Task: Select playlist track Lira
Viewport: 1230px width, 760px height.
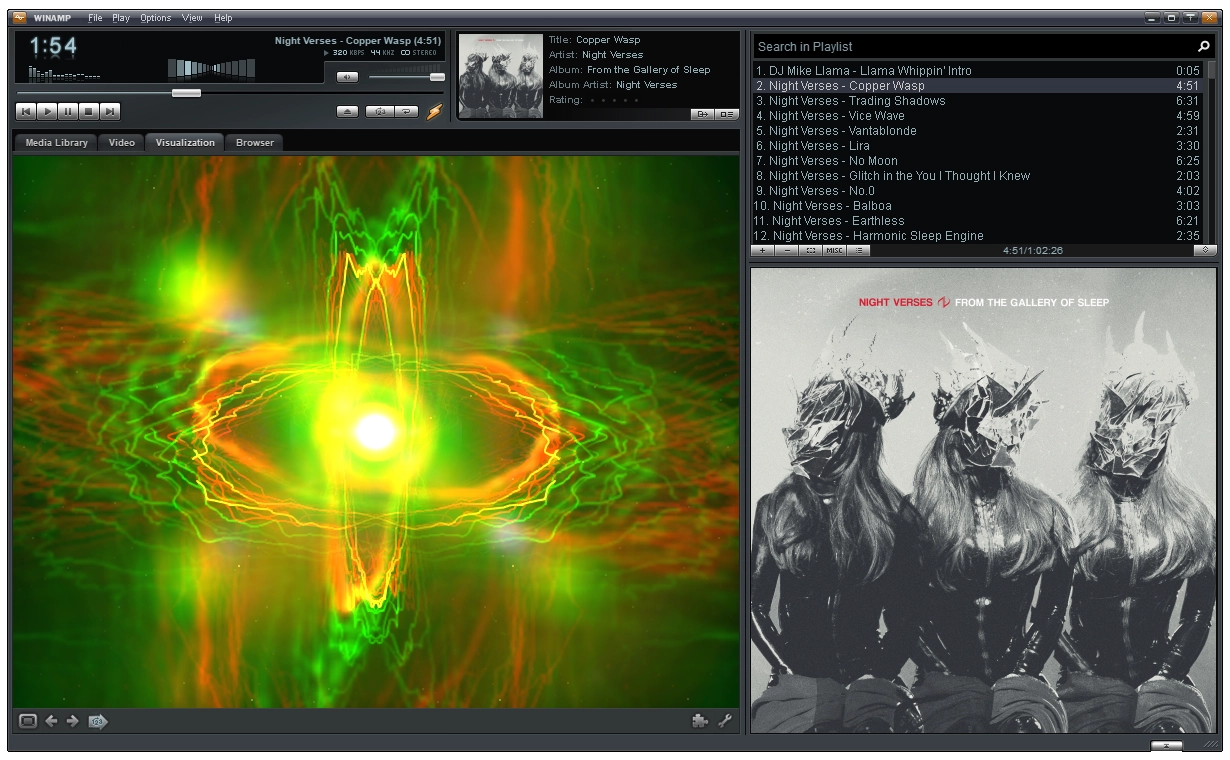Action: [x=978, y=146]
